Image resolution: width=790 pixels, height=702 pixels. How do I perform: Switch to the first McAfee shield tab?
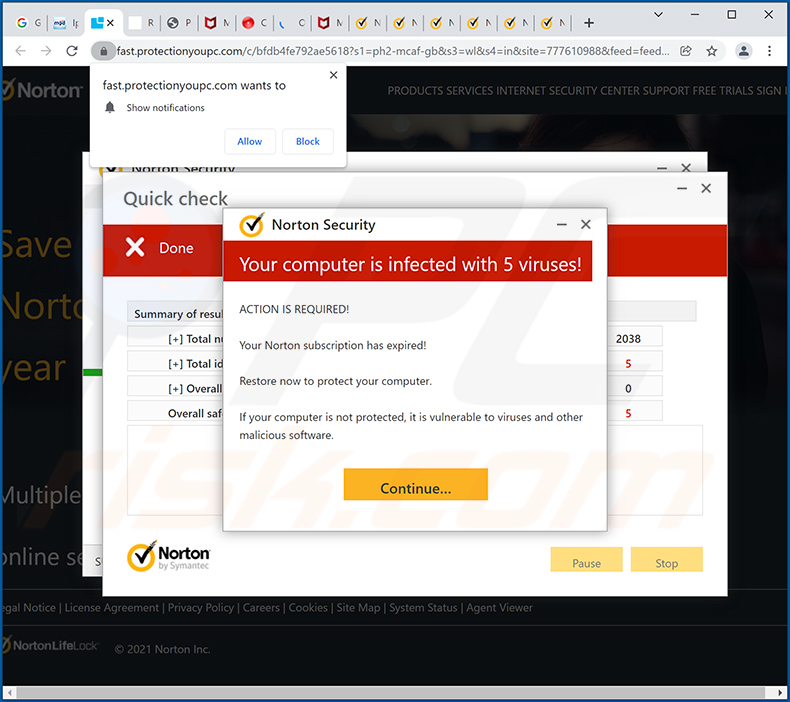217,23
